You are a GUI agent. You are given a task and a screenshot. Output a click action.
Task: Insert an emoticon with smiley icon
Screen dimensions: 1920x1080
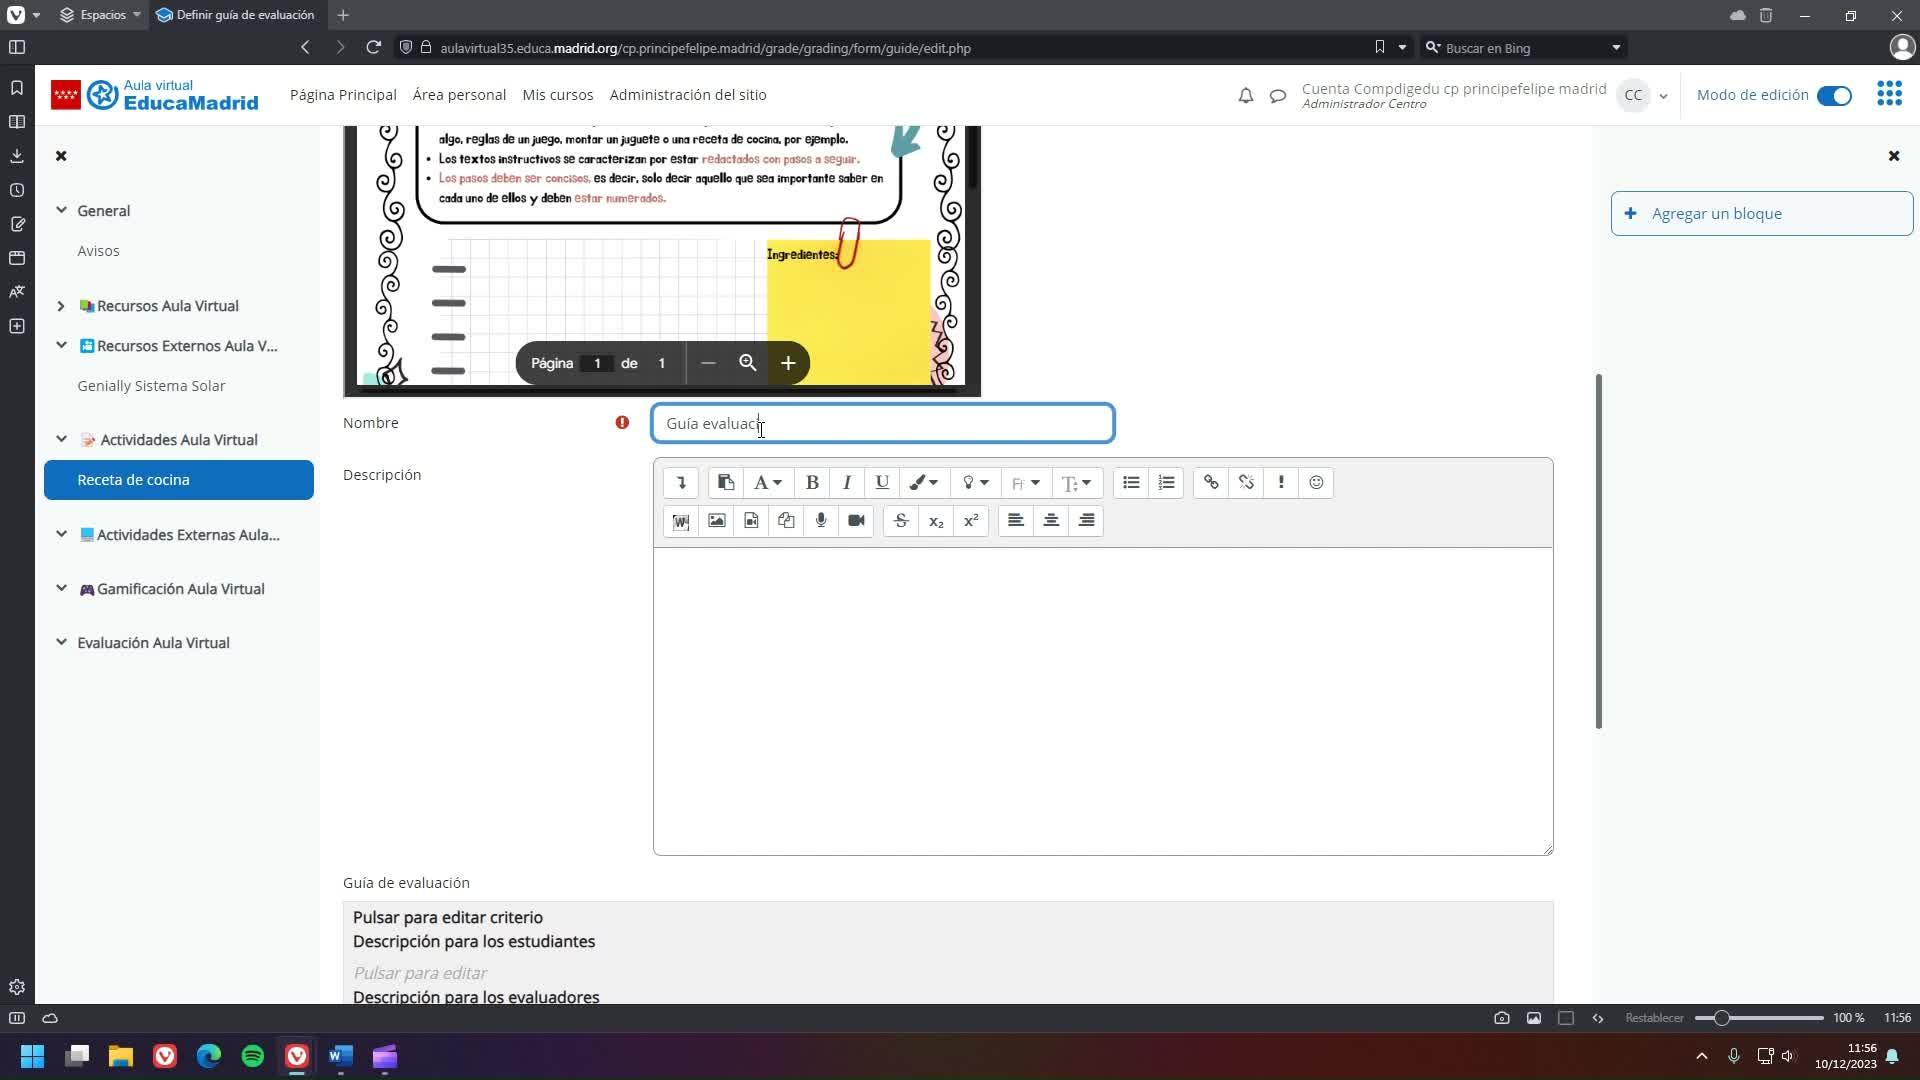(1316, 483)
